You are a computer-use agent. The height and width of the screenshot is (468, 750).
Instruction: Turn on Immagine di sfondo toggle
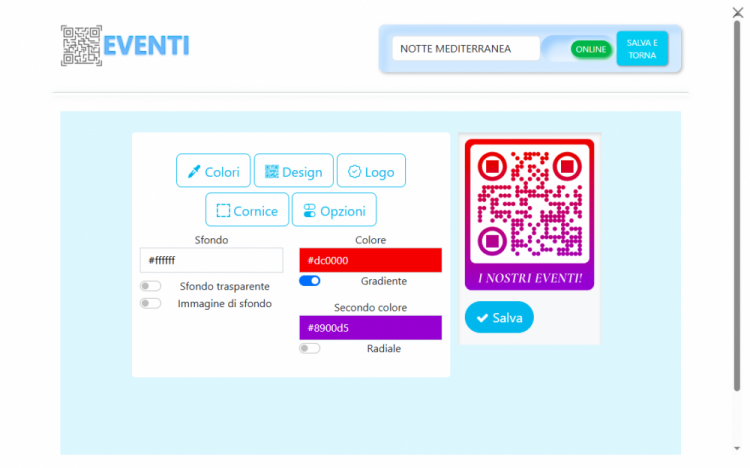150,303
